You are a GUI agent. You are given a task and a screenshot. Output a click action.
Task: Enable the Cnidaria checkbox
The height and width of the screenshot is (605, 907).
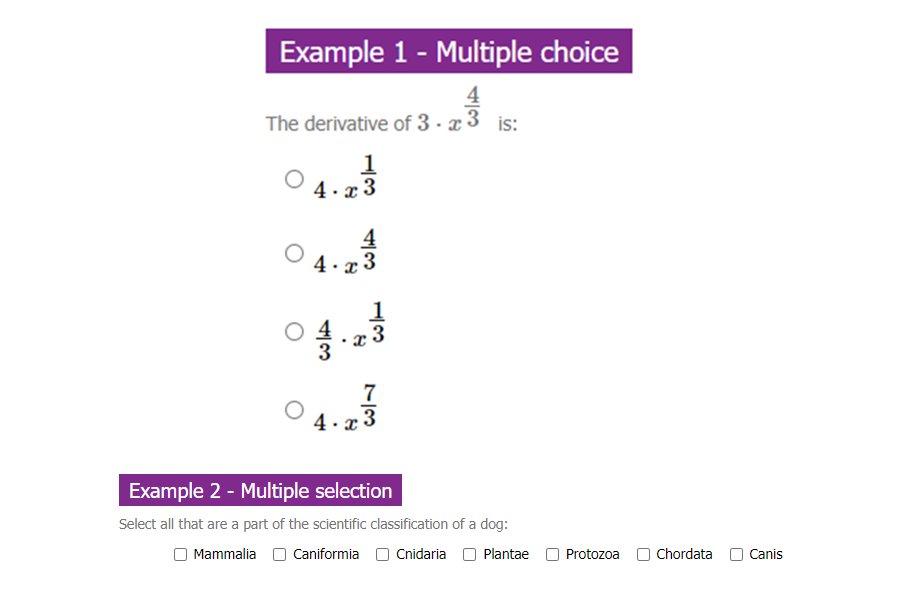(x=382, y=555)
